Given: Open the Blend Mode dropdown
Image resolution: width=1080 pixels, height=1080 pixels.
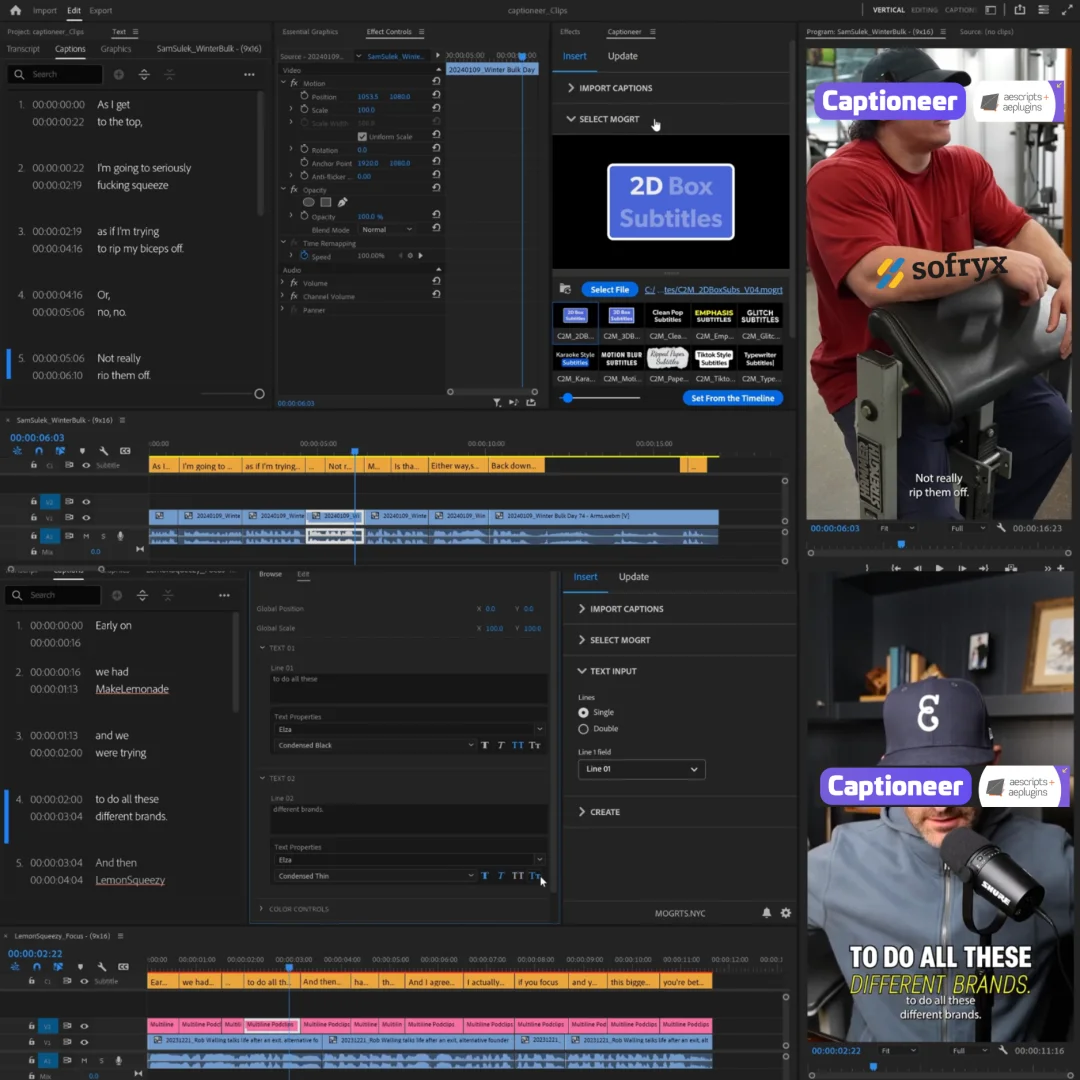Looking at the screenshot, I should [x=387, y=229].
